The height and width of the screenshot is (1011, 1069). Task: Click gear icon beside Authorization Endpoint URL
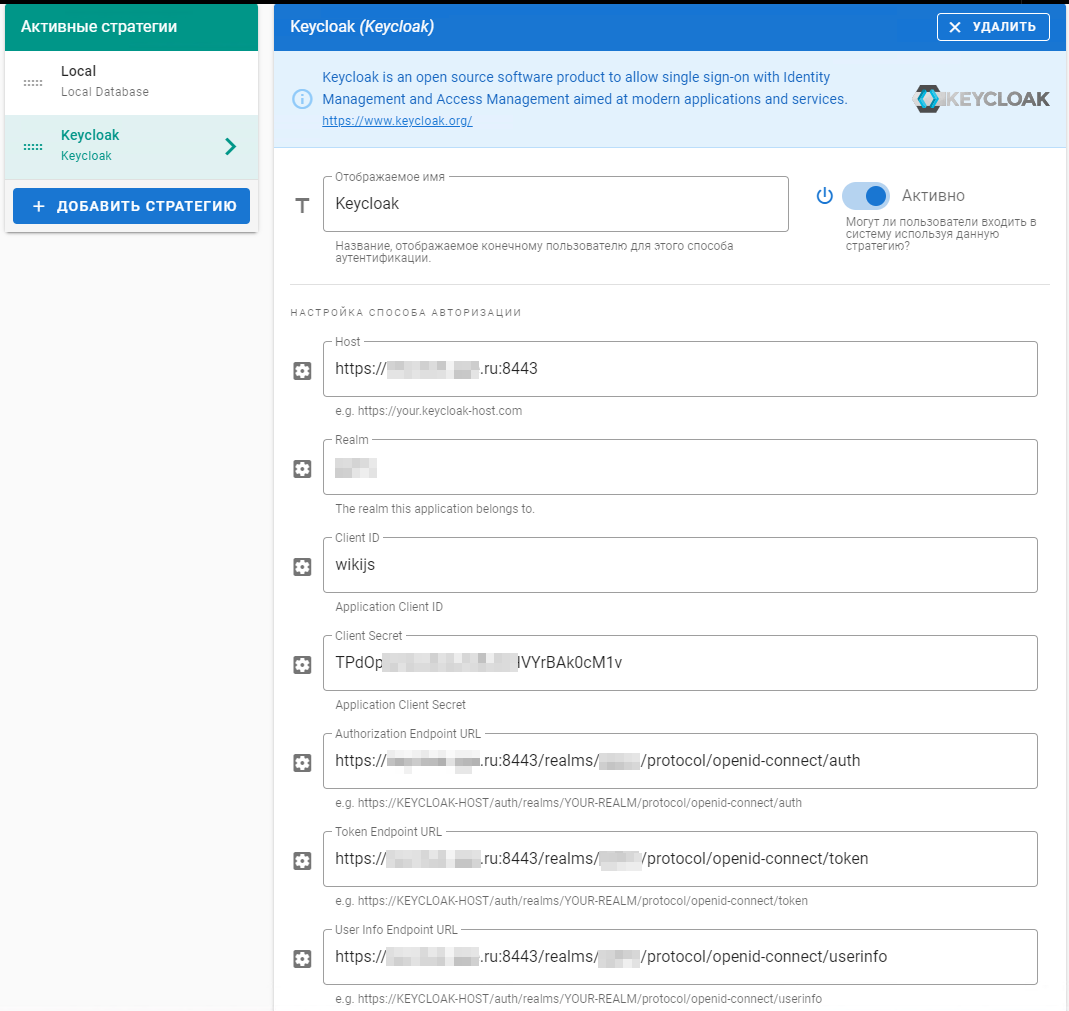[x=302, y=763]
